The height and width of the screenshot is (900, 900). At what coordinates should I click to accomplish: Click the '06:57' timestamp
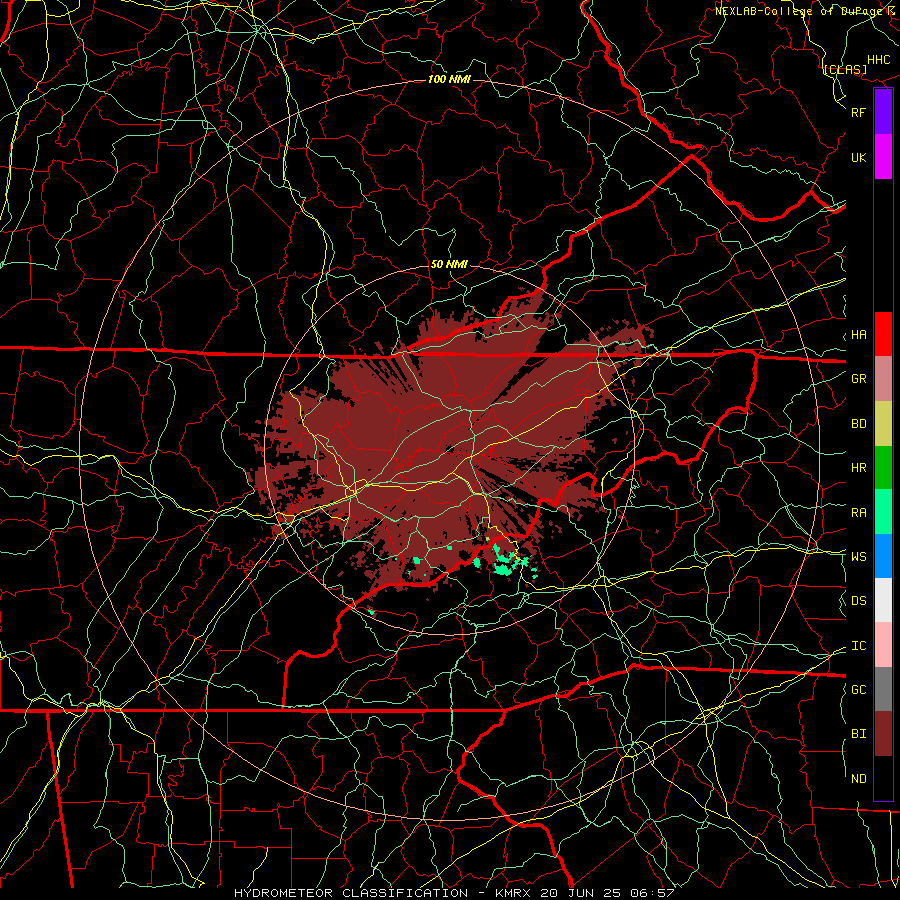click(x=654, y=893)
